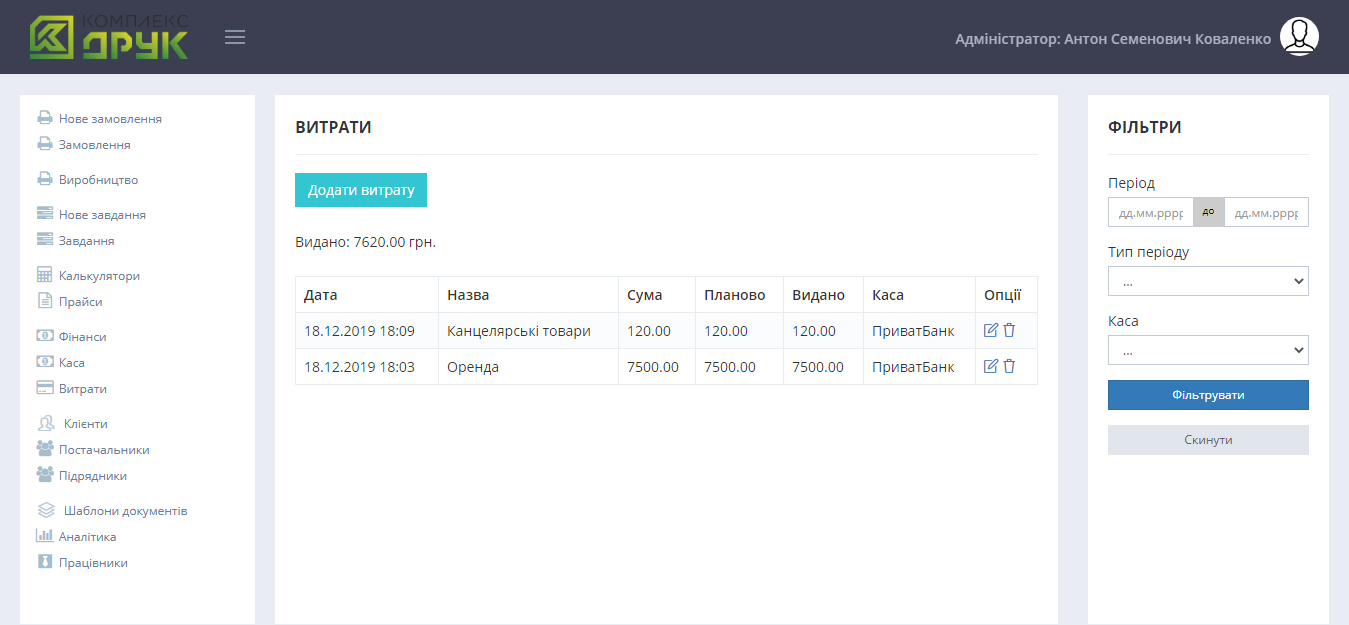
Task: Open Аналітика from the sidebar
Action: (x=87, y=537)
